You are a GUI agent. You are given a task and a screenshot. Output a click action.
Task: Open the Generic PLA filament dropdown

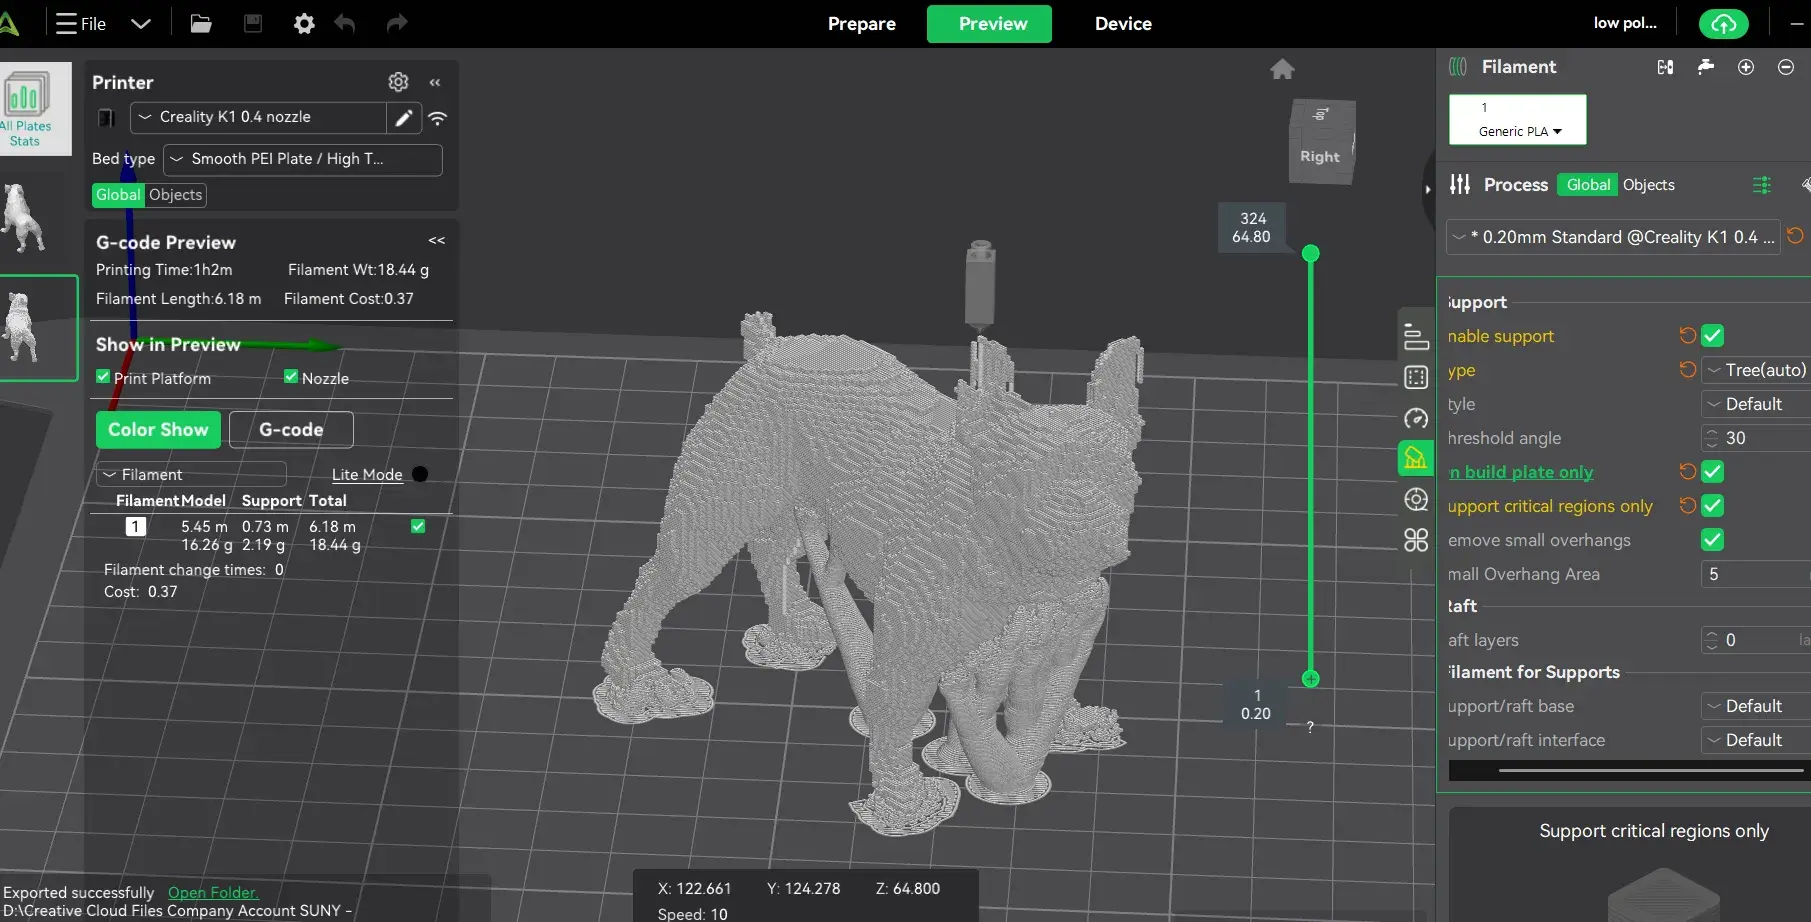pyautogui.click(x=1518, y=131)
